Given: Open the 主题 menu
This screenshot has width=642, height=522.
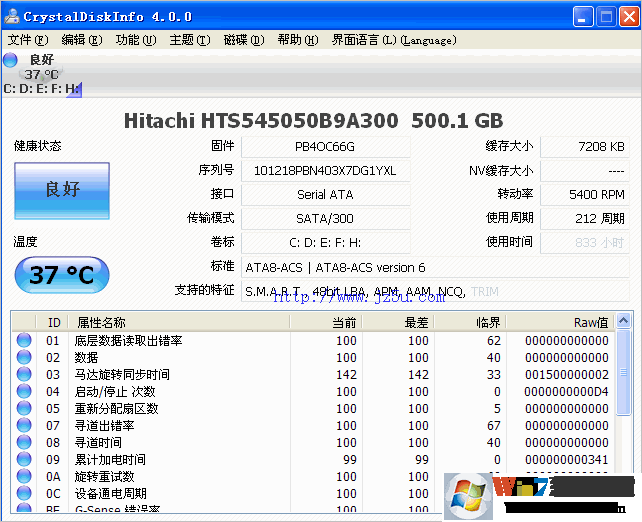Looking at the screenshot, I should (x=189, y=40).
